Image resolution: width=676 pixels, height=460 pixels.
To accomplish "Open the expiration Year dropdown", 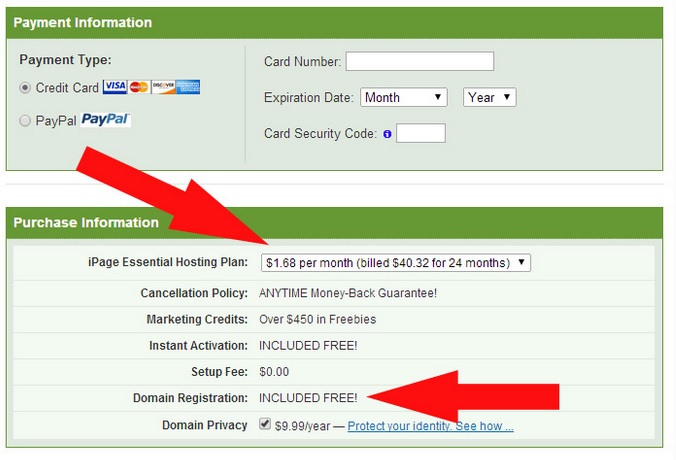I will [x=489, y=97].
